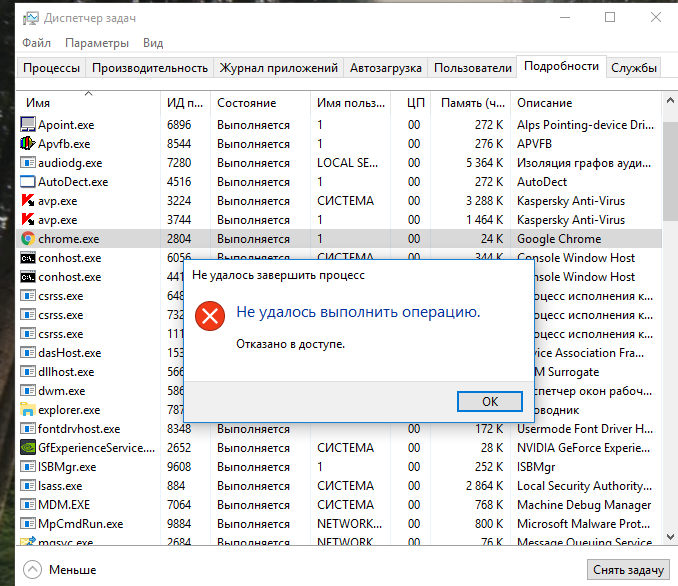Switch to the Автозагрузка tab
Viewport: 678px width, 586px height.
pos(385,68)
